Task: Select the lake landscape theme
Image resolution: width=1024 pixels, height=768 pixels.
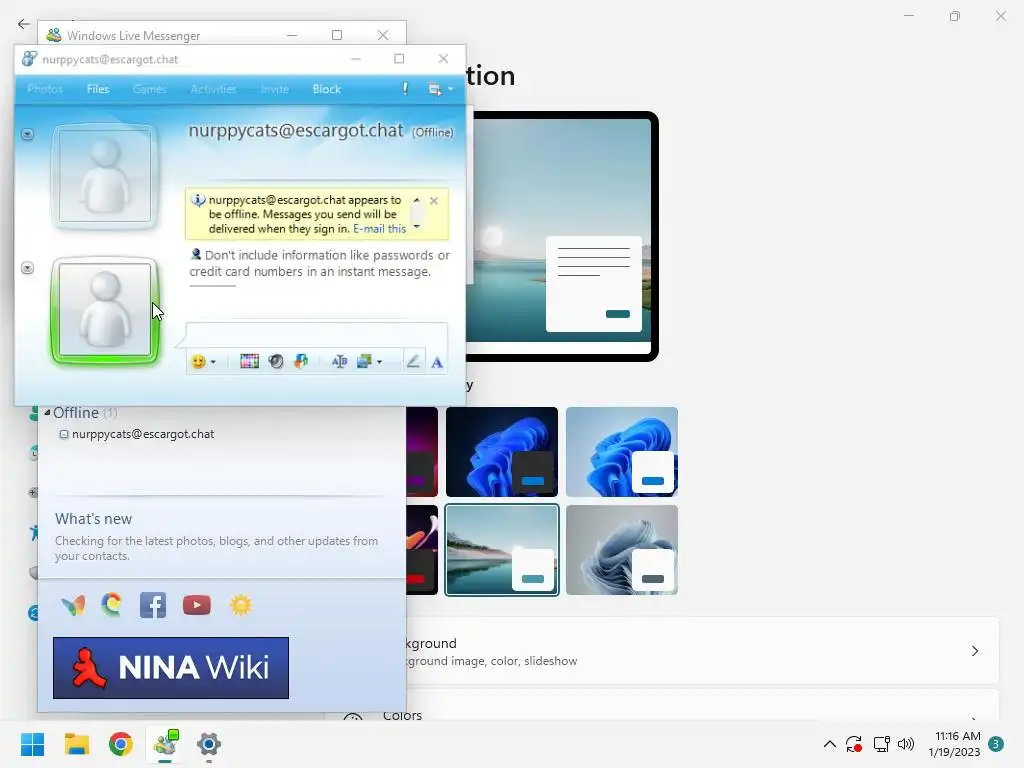Action: pyautogui.click(x=502, y=550)
